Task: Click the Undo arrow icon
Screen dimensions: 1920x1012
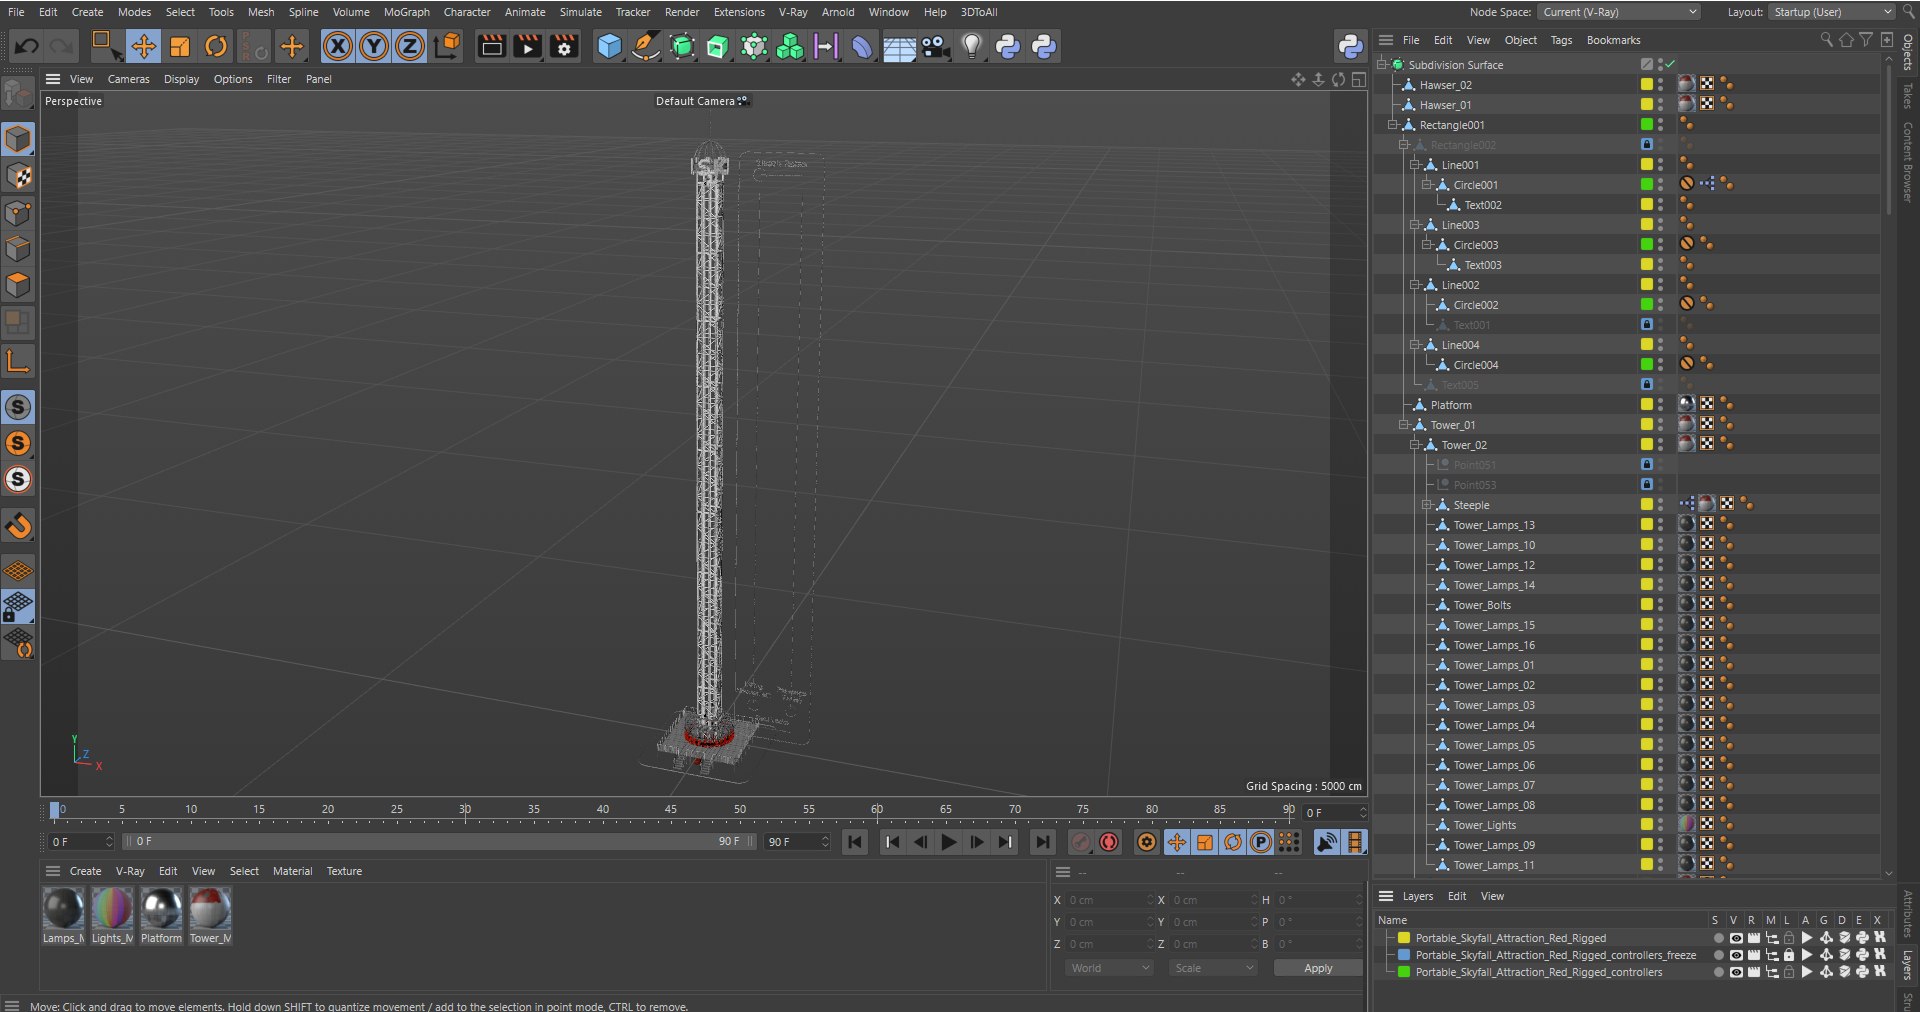Action: 27,46
